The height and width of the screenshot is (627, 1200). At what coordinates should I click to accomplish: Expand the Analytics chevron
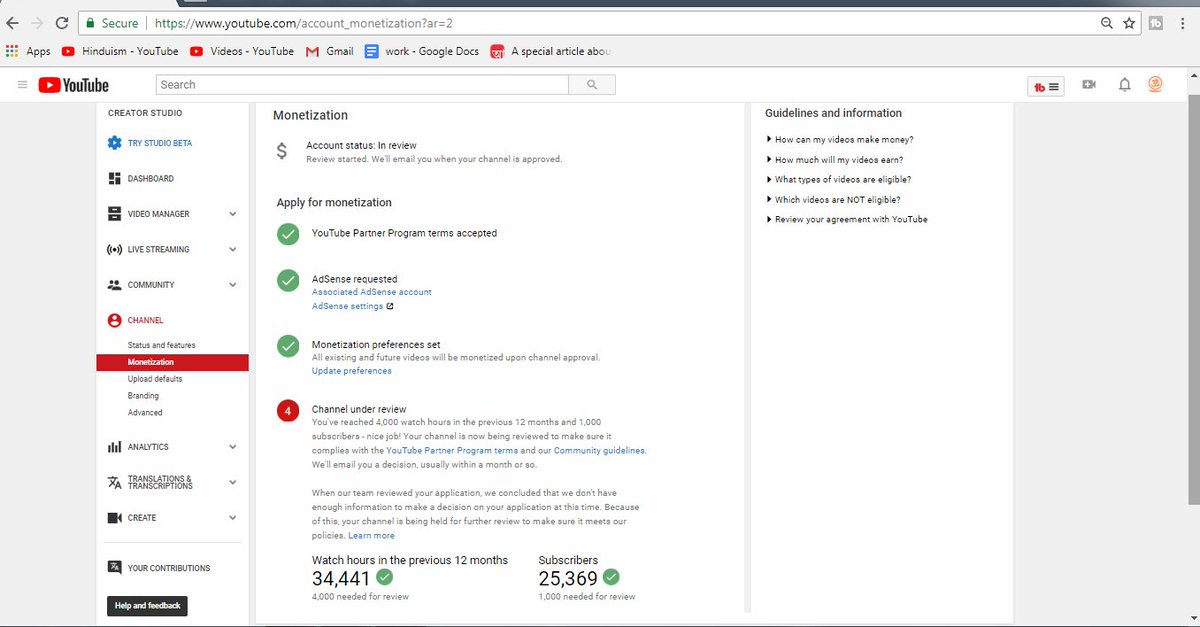[232, 447]
